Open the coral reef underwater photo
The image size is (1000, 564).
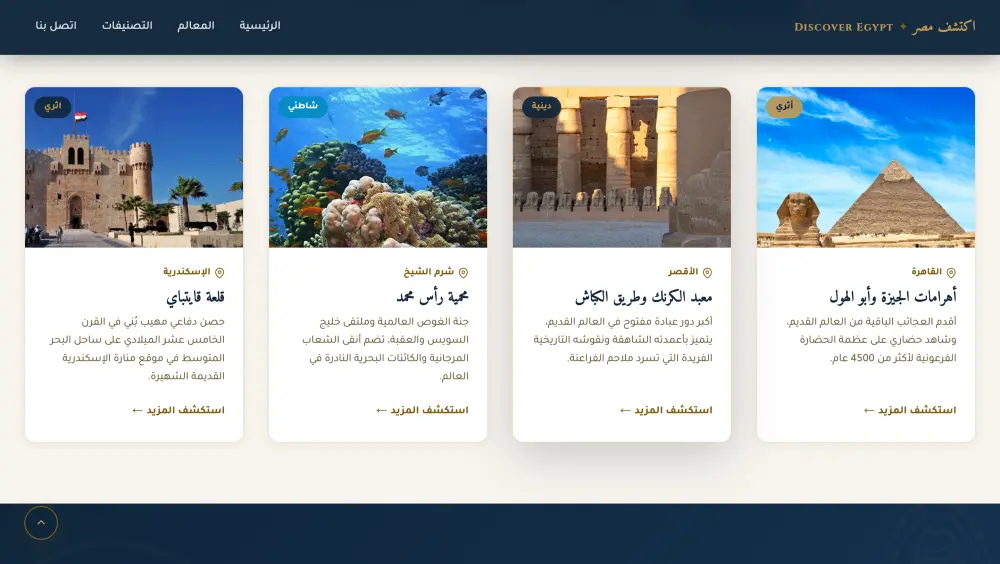pos(378,167)
